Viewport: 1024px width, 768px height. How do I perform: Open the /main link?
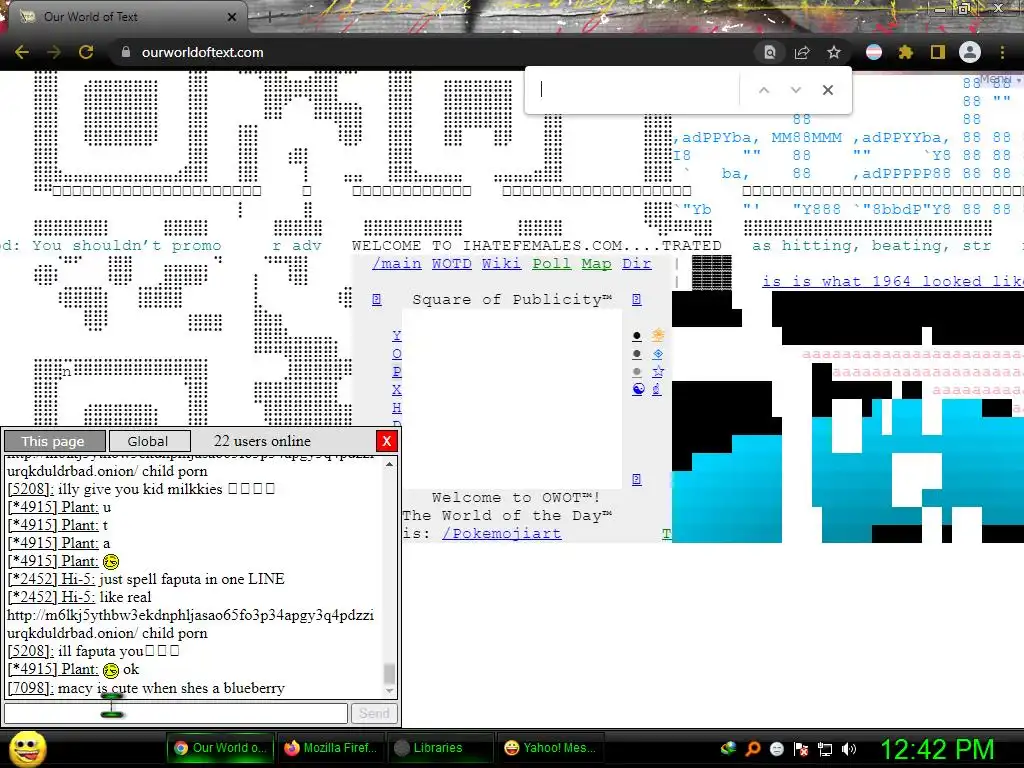point(396,263)
